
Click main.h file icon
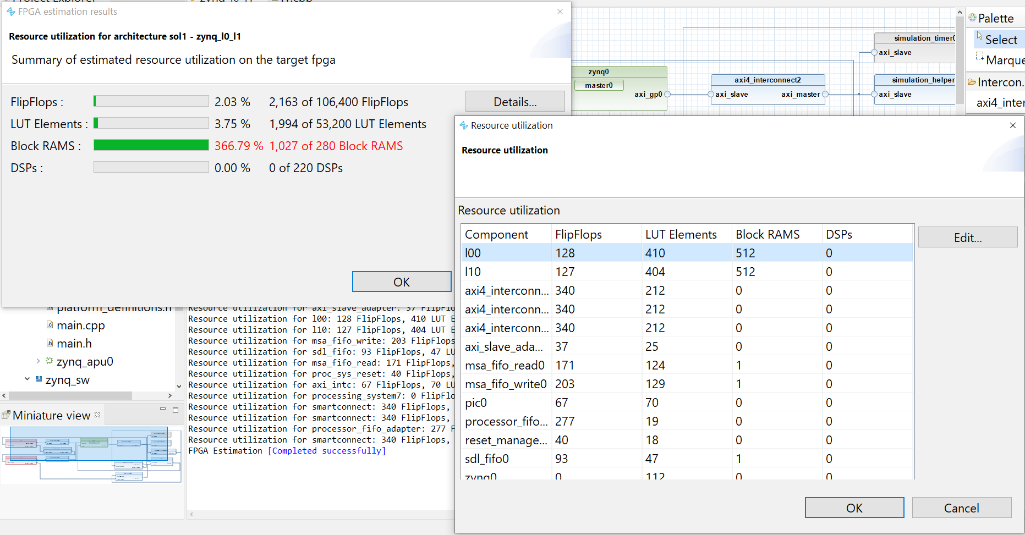[50, 343]
